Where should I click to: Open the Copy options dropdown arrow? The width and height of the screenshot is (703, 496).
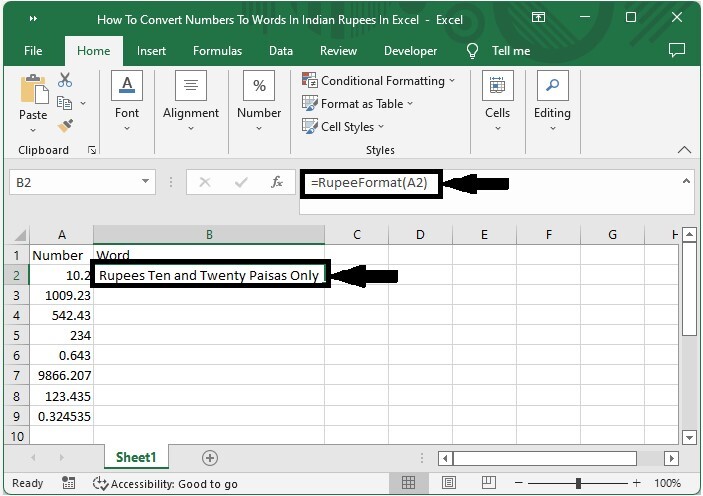[x=83, y=104]
